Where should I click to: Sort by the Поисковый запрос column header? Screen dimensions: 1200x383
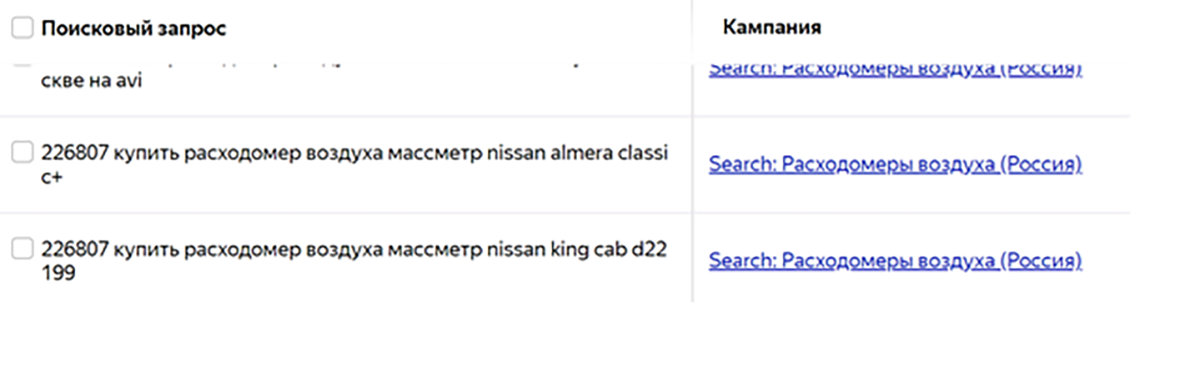pos(134,29)
